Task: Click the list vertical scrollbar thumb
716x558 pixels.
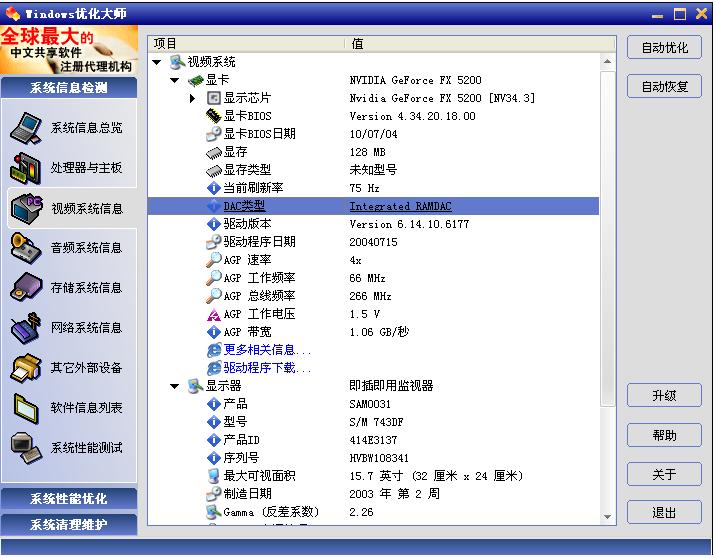Action: pos(607,237)
